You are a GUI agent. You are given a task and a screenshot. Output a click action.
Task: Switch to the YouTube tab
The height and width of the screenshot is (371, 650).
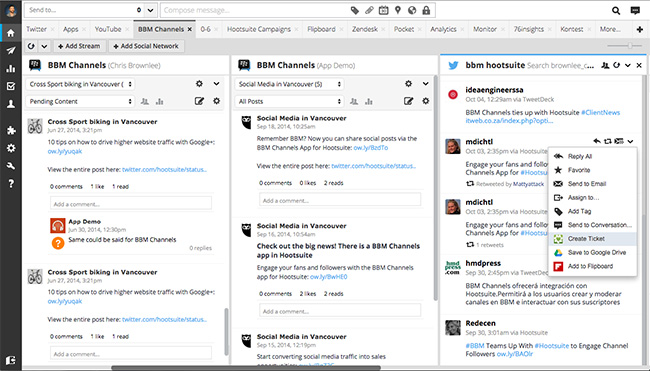tap(108, 29)
